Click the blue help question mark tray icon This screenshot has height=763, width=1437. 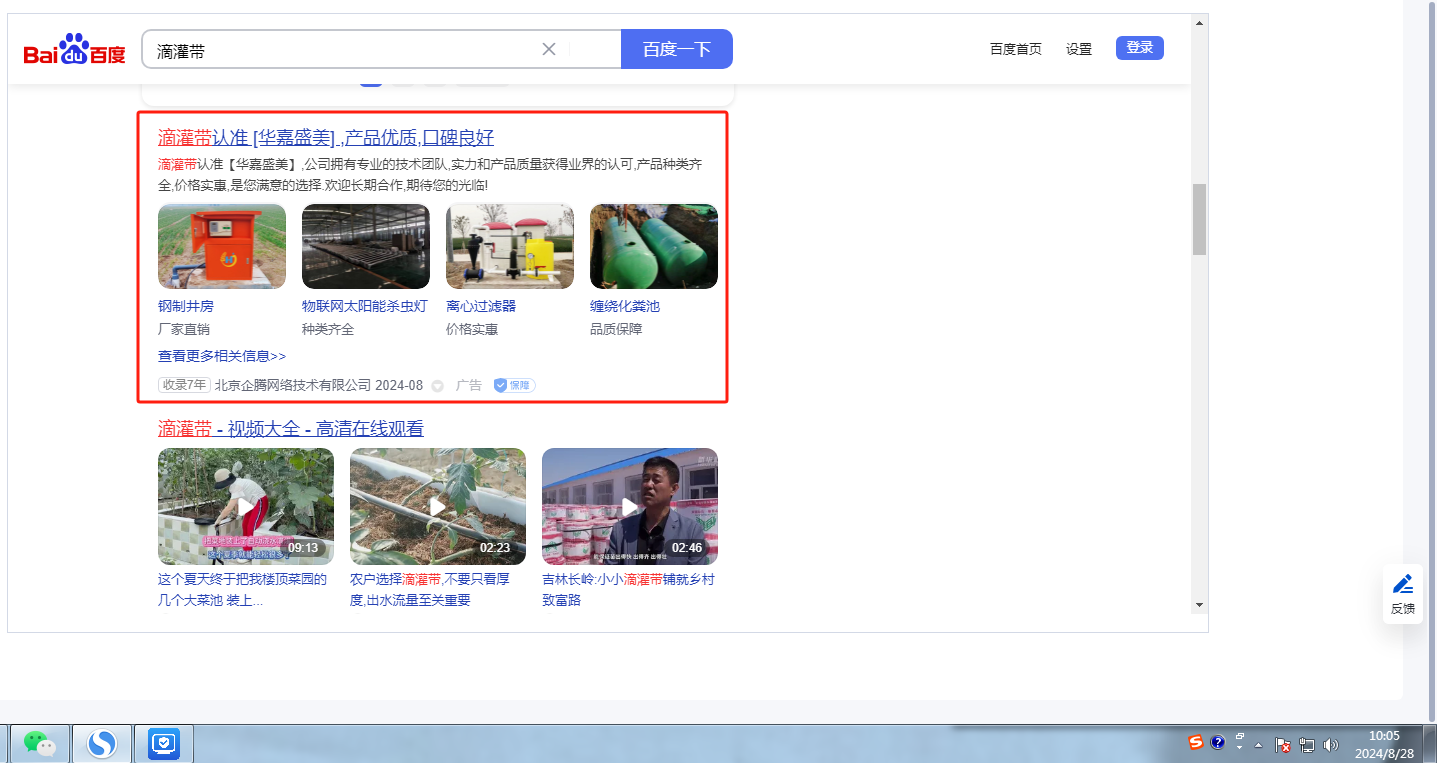point(1217,742)
